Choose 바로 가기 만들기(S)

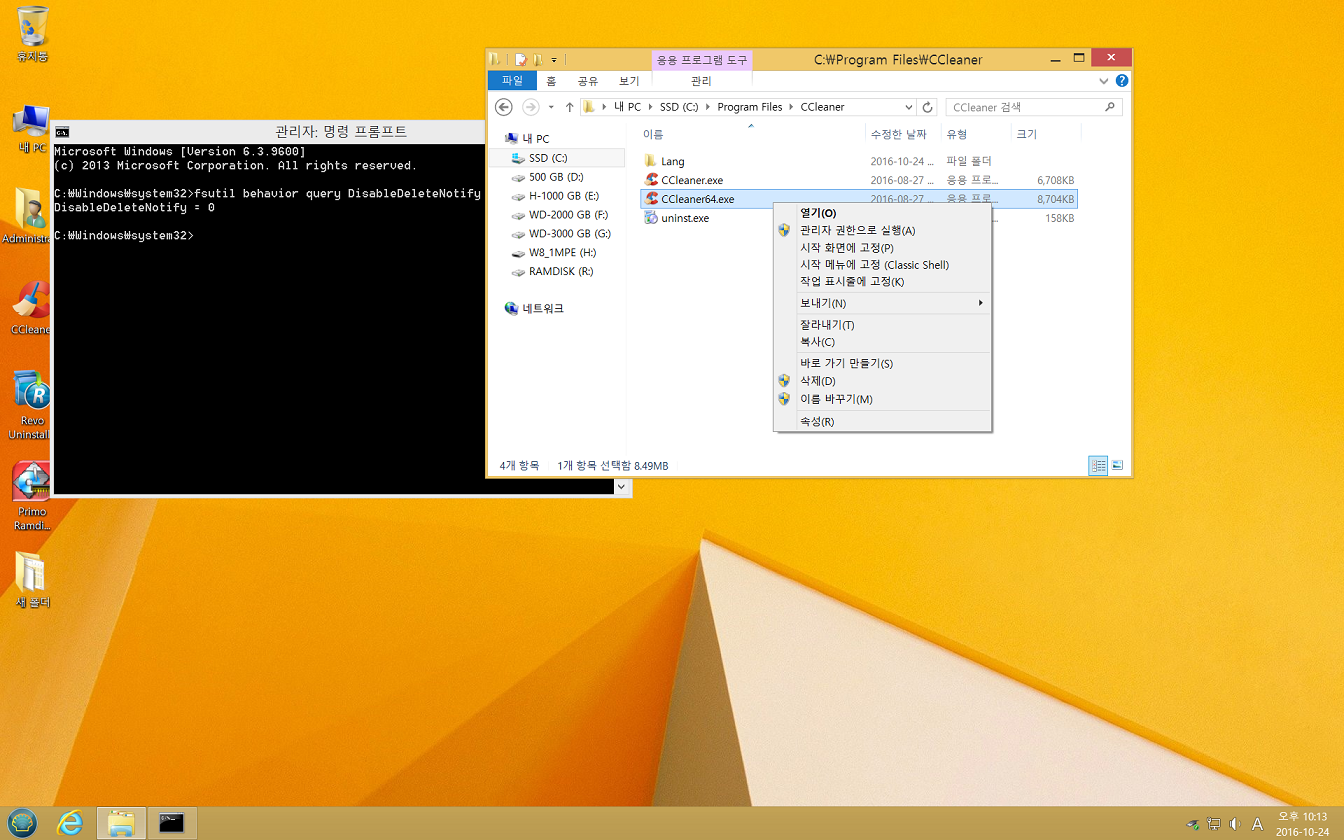tap(884, 364)
